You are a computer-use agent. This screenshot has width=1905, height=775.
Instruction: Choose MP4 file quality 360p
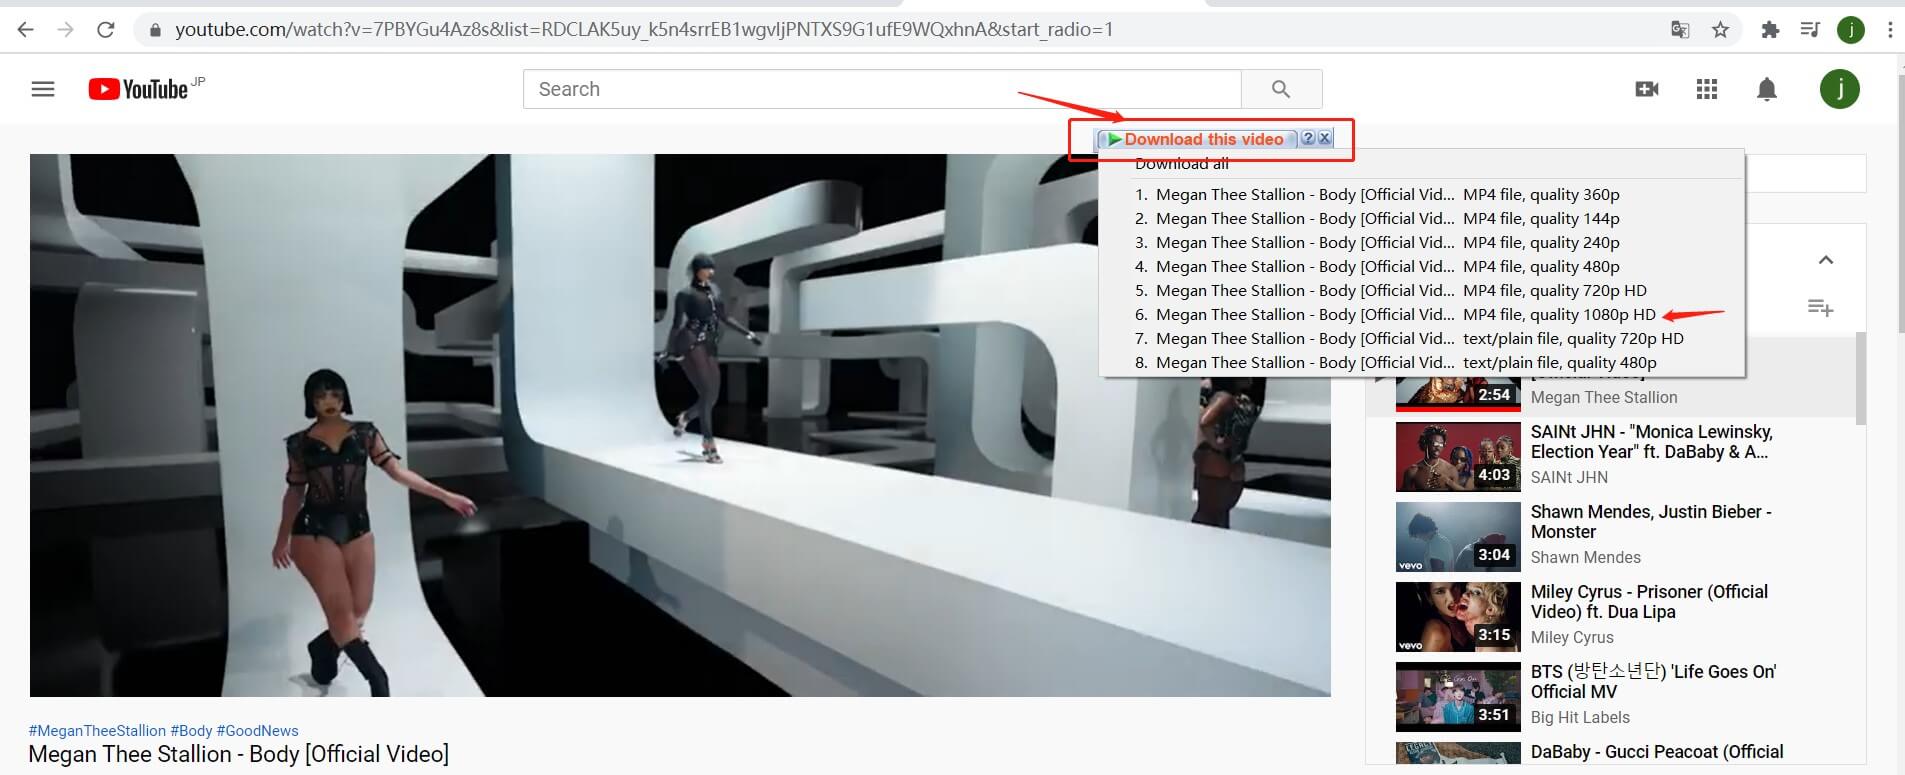(x=1421, y=194)
